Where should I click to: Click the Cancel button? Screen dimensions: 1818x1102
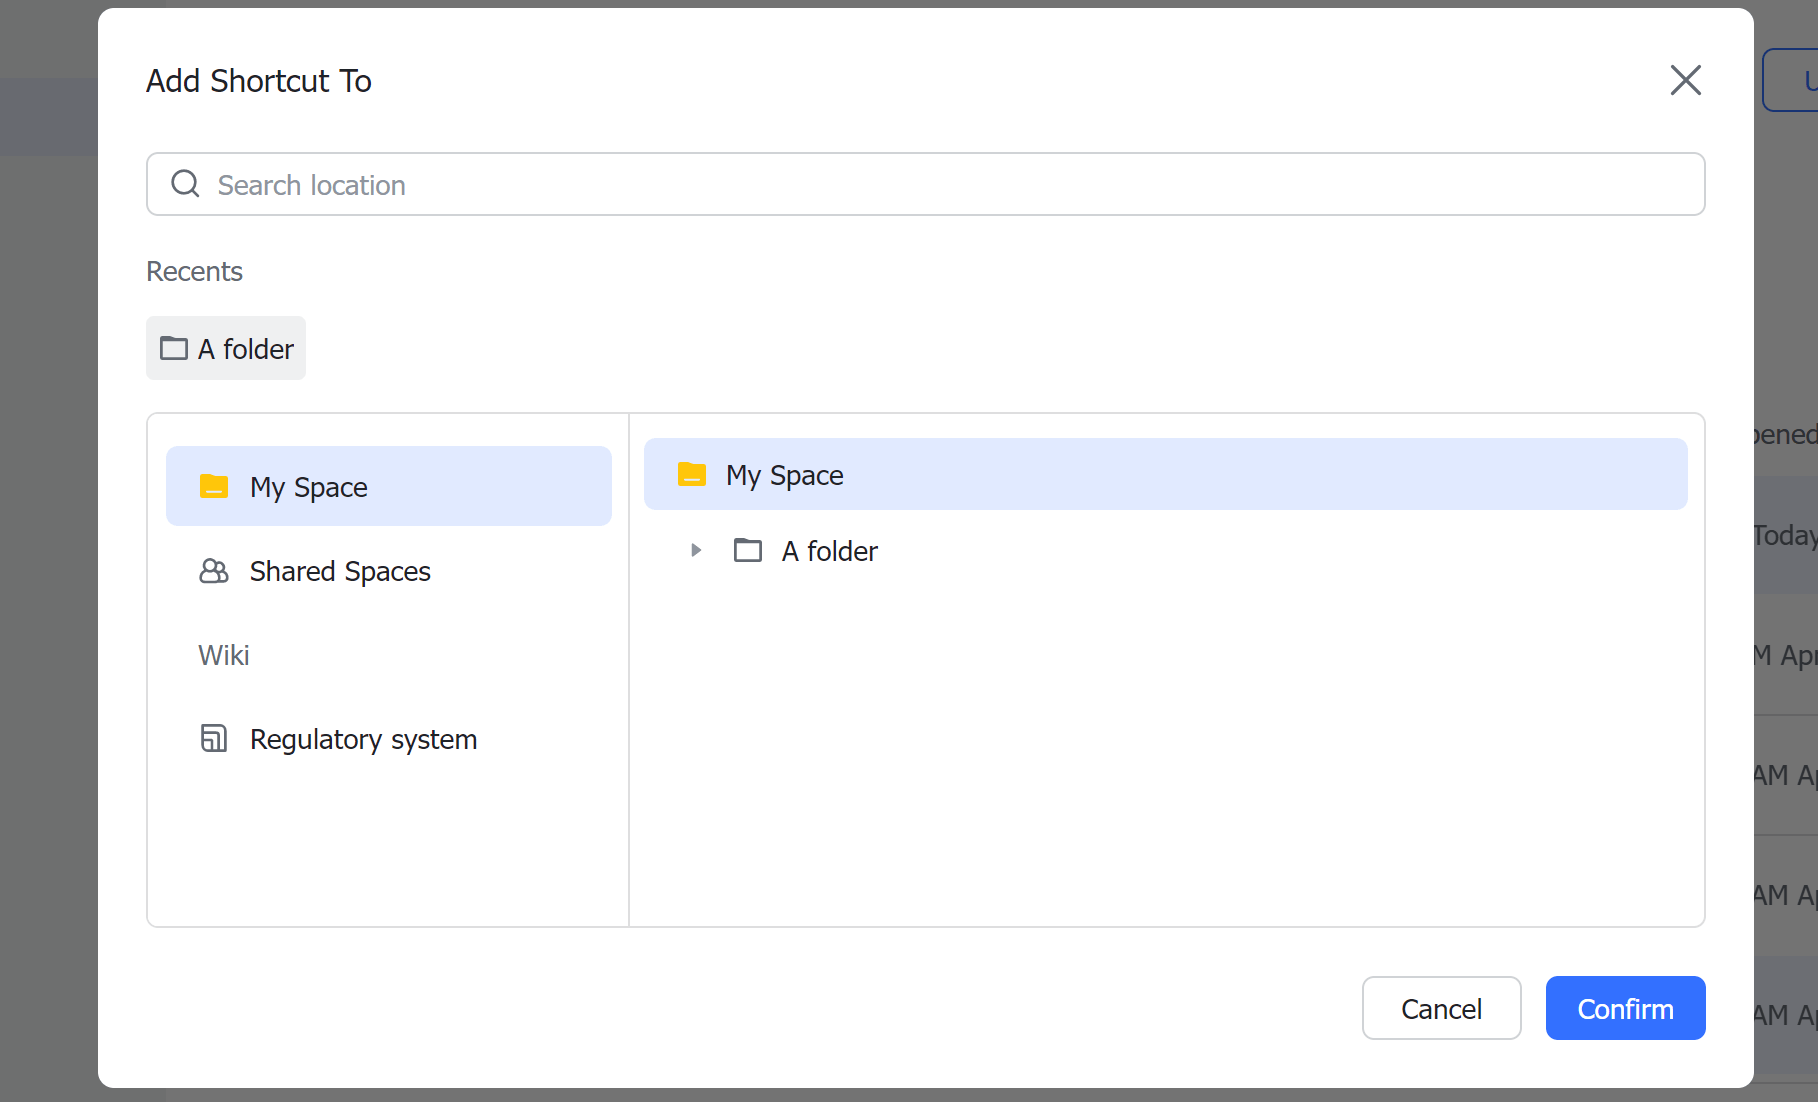(x=1441, y=1008)
